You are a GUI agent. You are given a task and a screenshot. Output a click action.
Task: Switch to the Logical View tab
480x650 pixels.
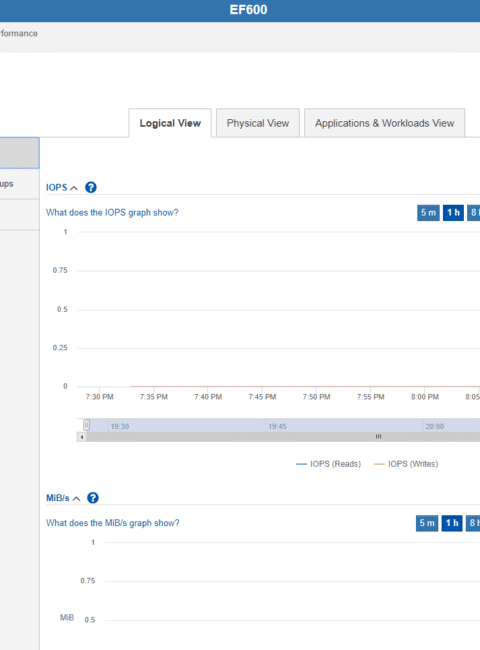[x=170, y=123]
